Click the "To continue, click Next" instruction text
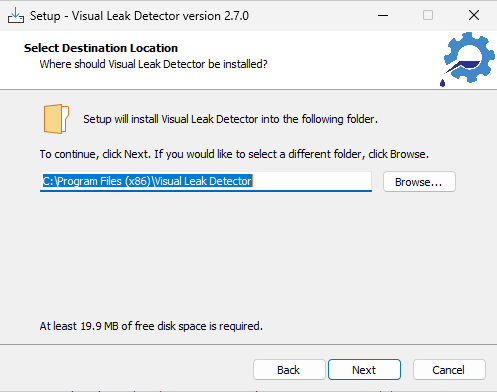This screenshot has width=497, height=392. [234, 154]
